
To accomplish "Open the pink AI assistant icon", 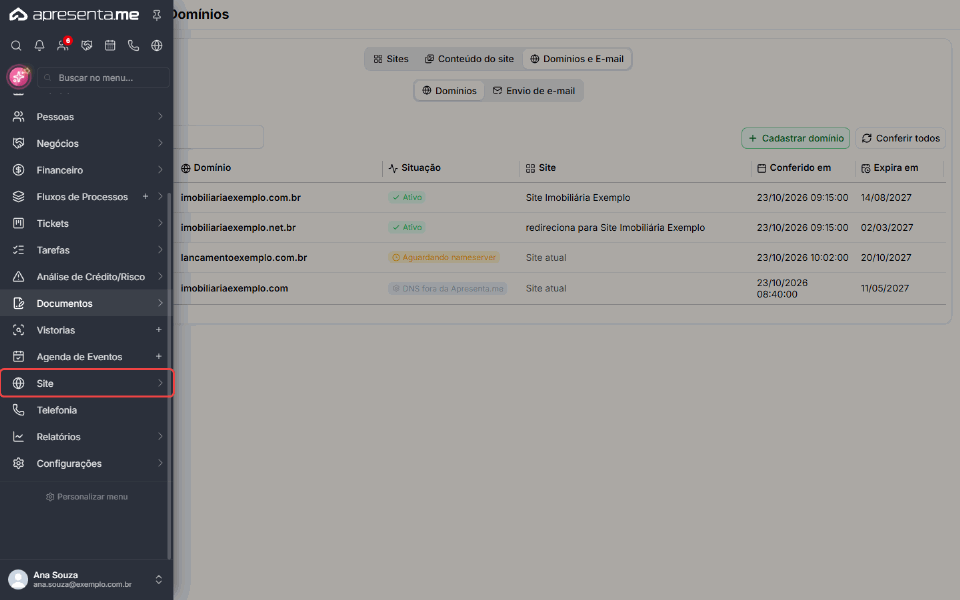I will point(18,77).
